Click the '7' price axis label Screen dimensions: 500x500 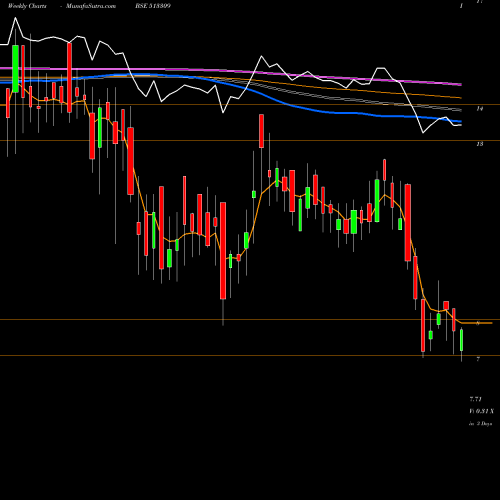[478, 359]
